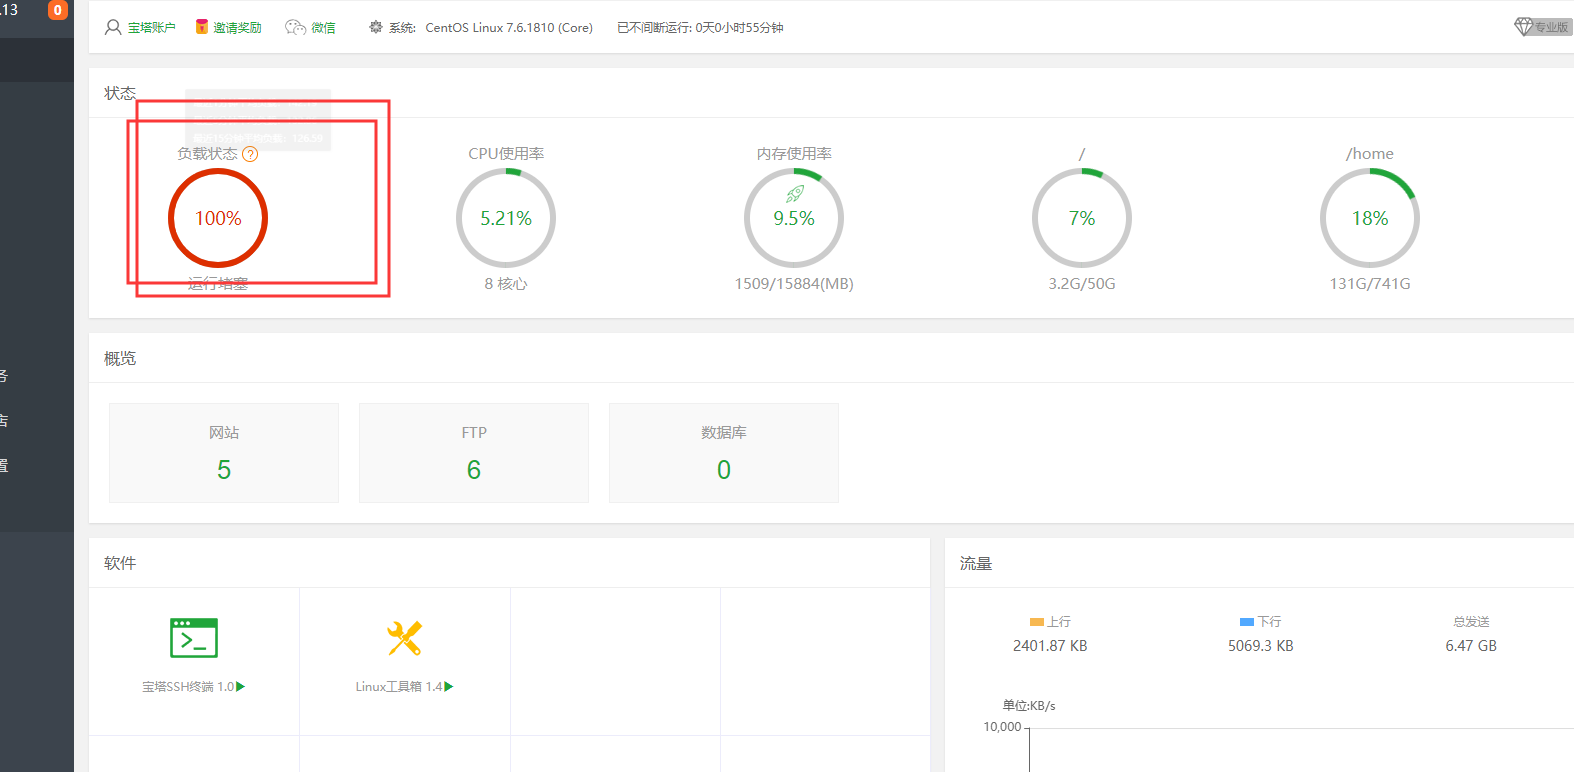
Task: Select the Linux工具箱 1.4 label
Action: pyautogui.click(x=399, y=687)
